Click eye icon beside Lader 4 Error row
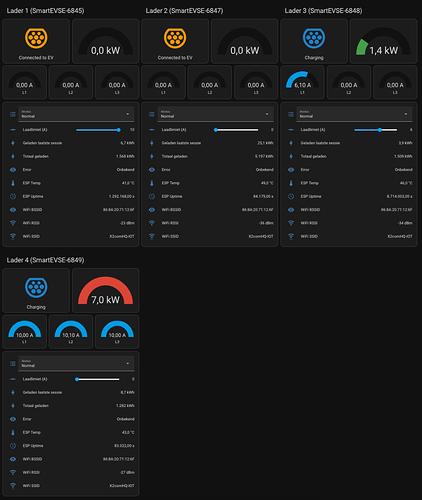The width and height of the screenshot is (422, 500). pos(13,419)
